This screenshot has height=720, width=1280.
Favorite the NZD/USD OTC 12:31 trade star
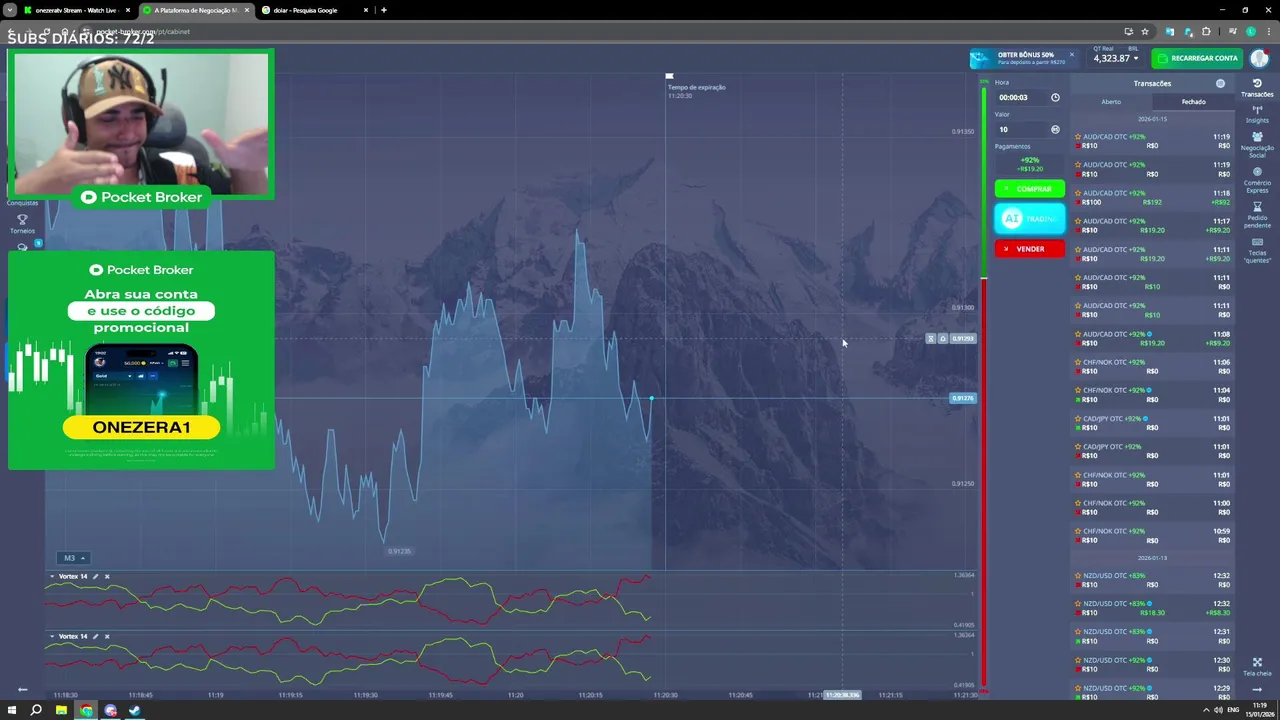coord(1078,632)
